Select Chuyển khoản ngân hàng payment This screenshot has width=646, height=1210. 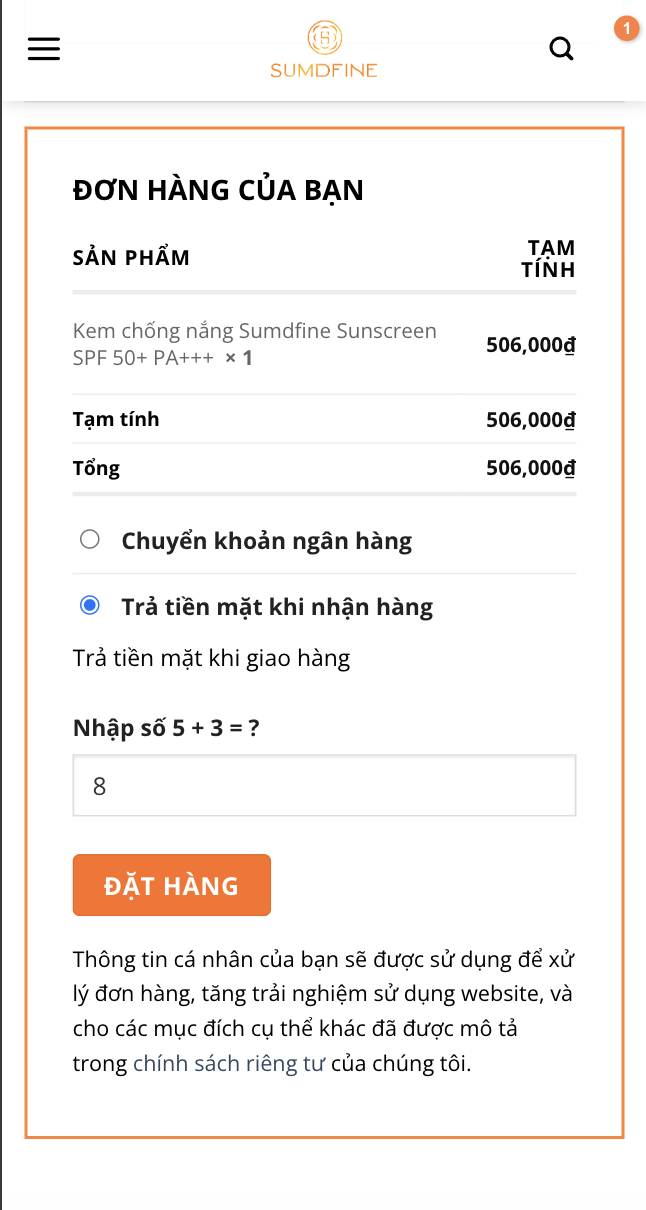90,538
